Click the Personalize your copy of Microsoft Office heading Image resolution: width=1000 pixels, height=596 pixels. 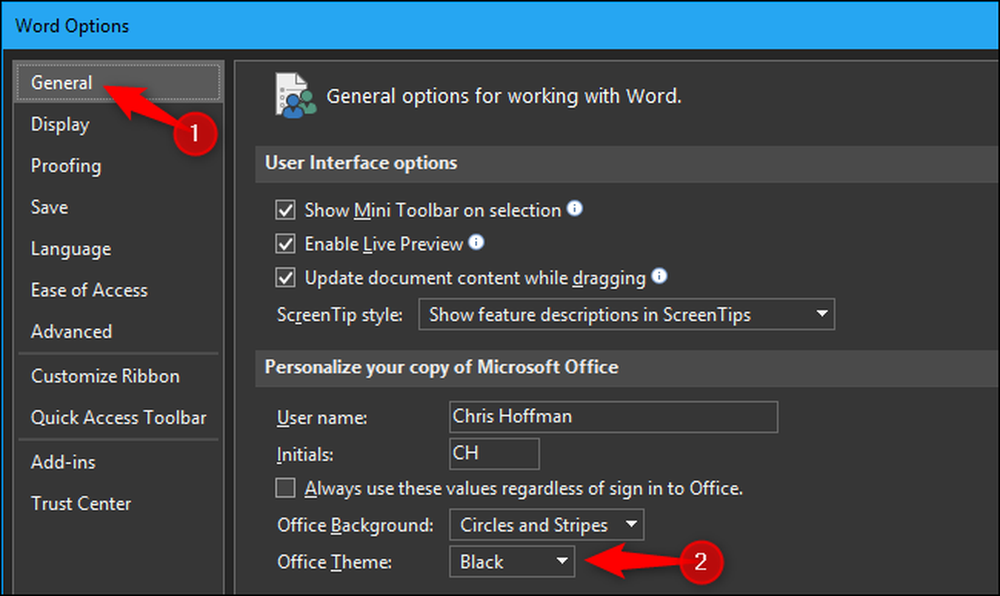pyautogui.click(x=441, y=367)
